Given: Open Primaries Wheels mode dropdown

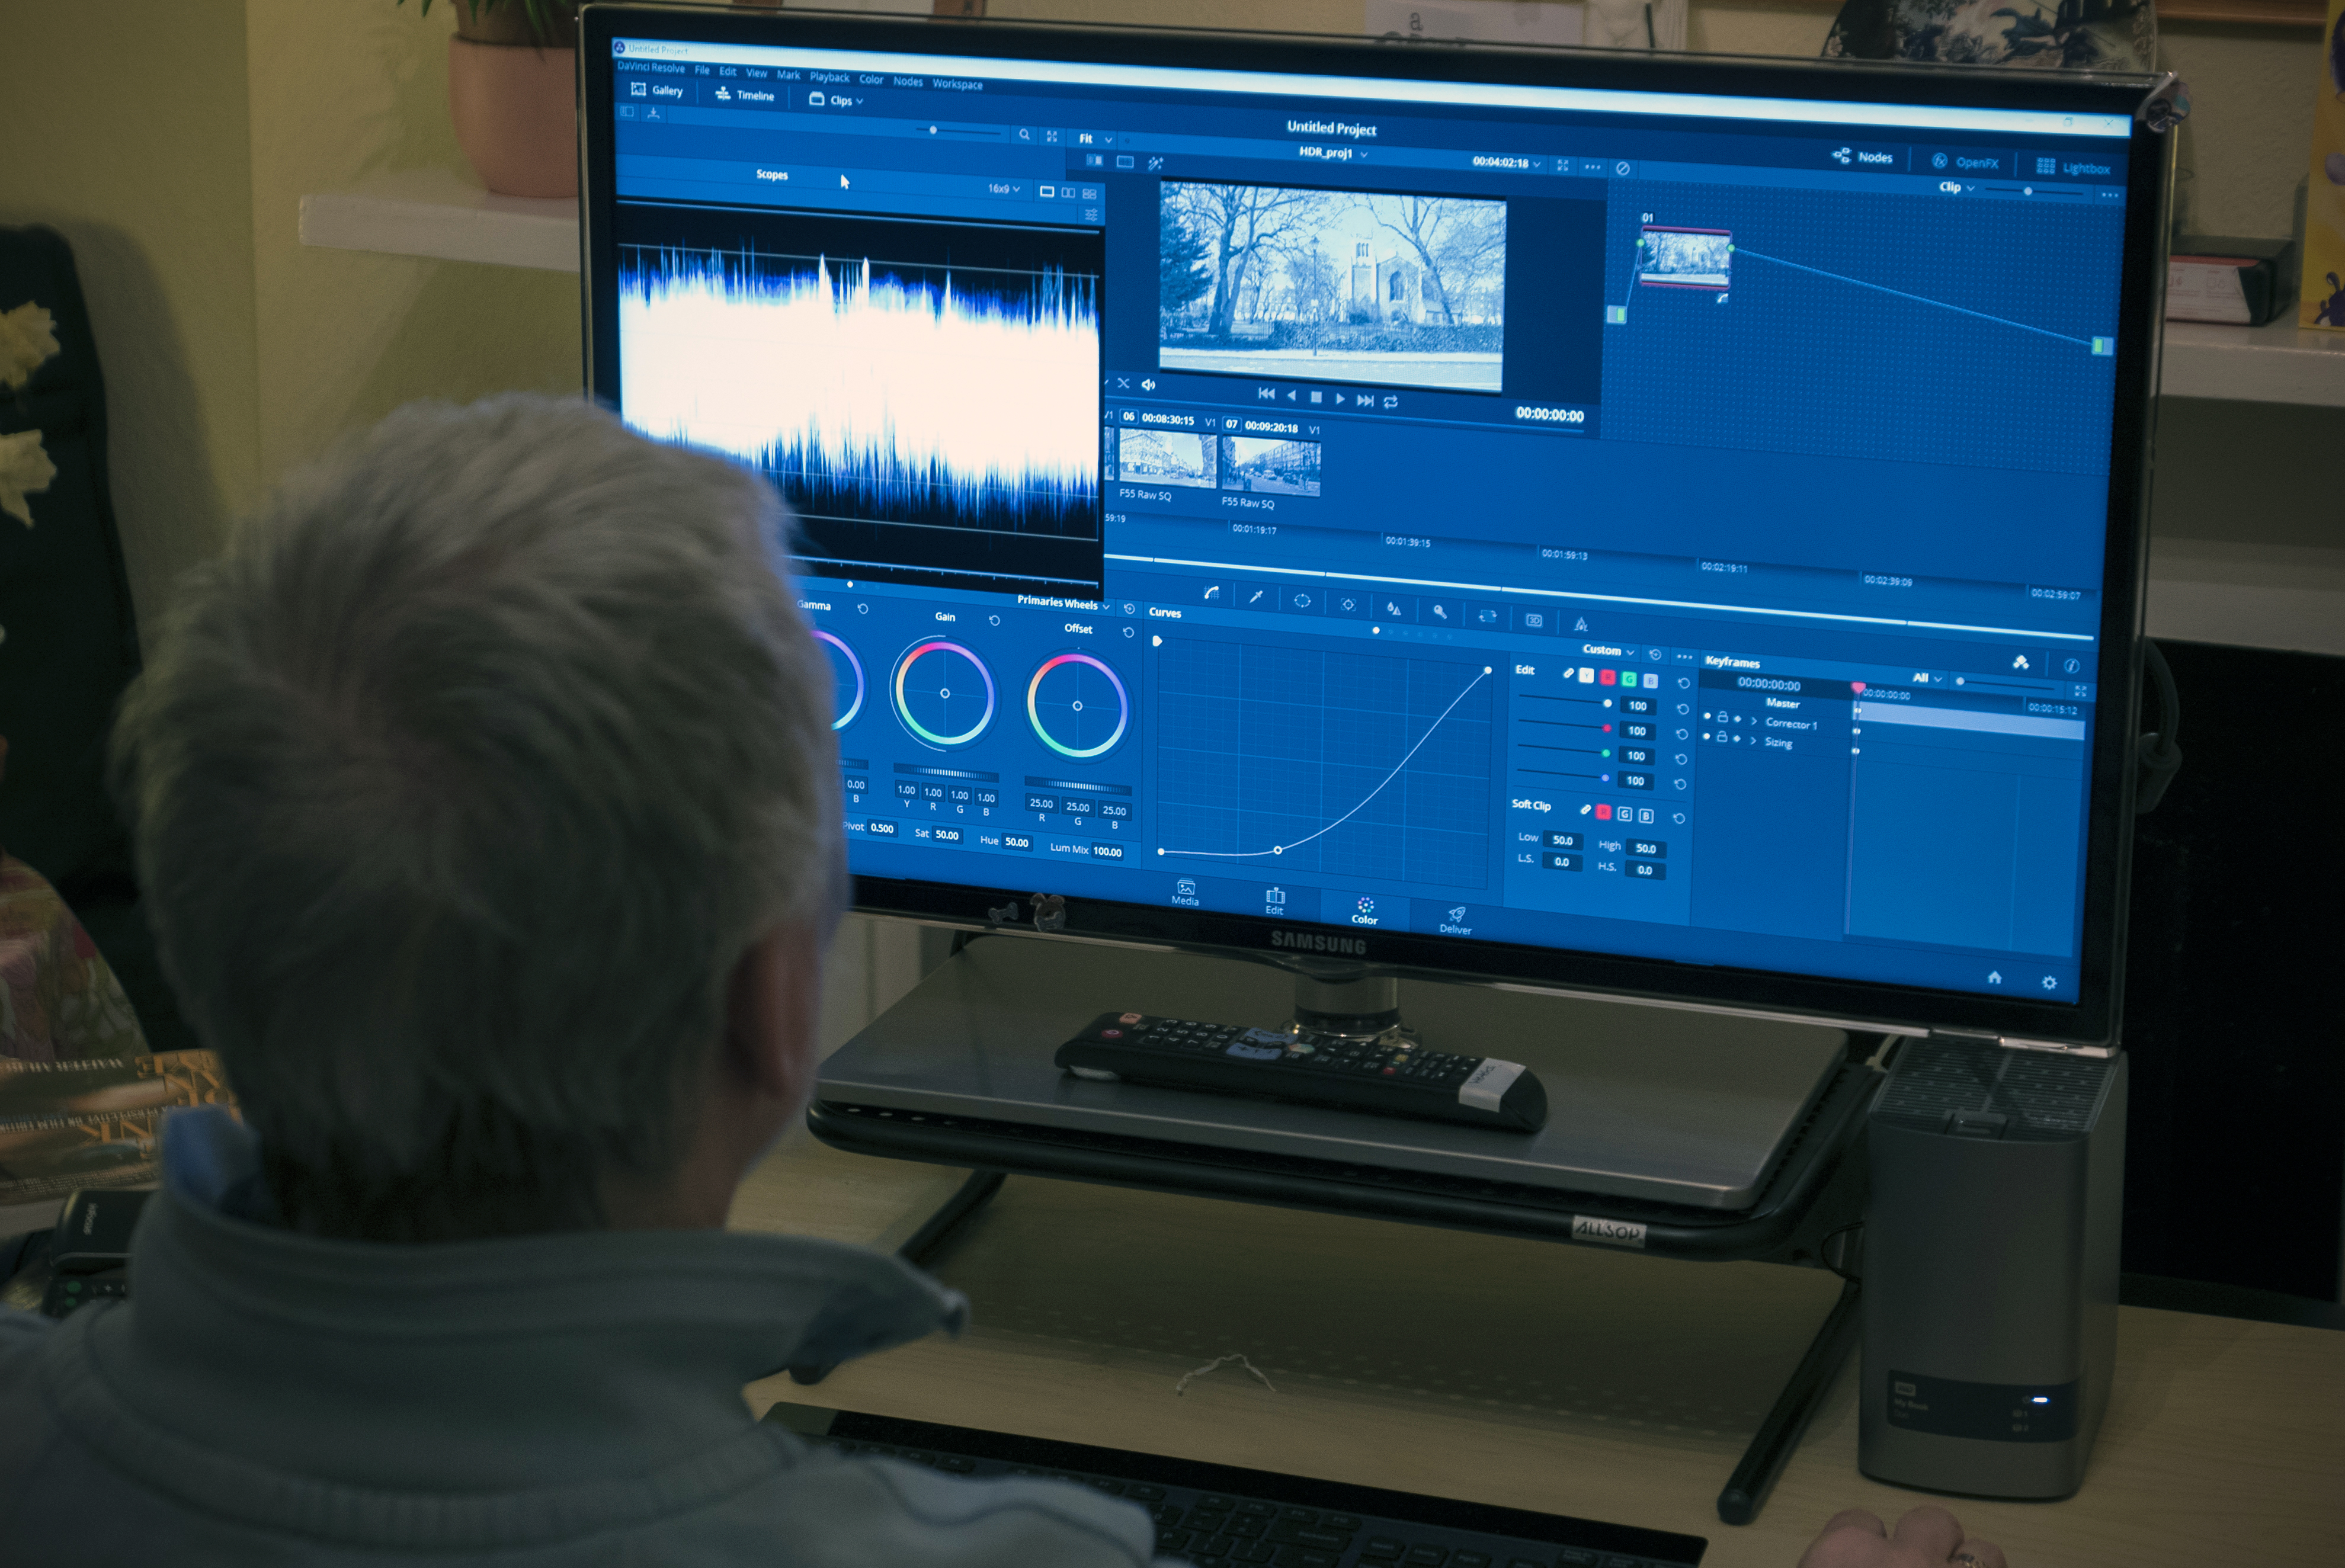Looking at the screenshot, I should 1063,603.
